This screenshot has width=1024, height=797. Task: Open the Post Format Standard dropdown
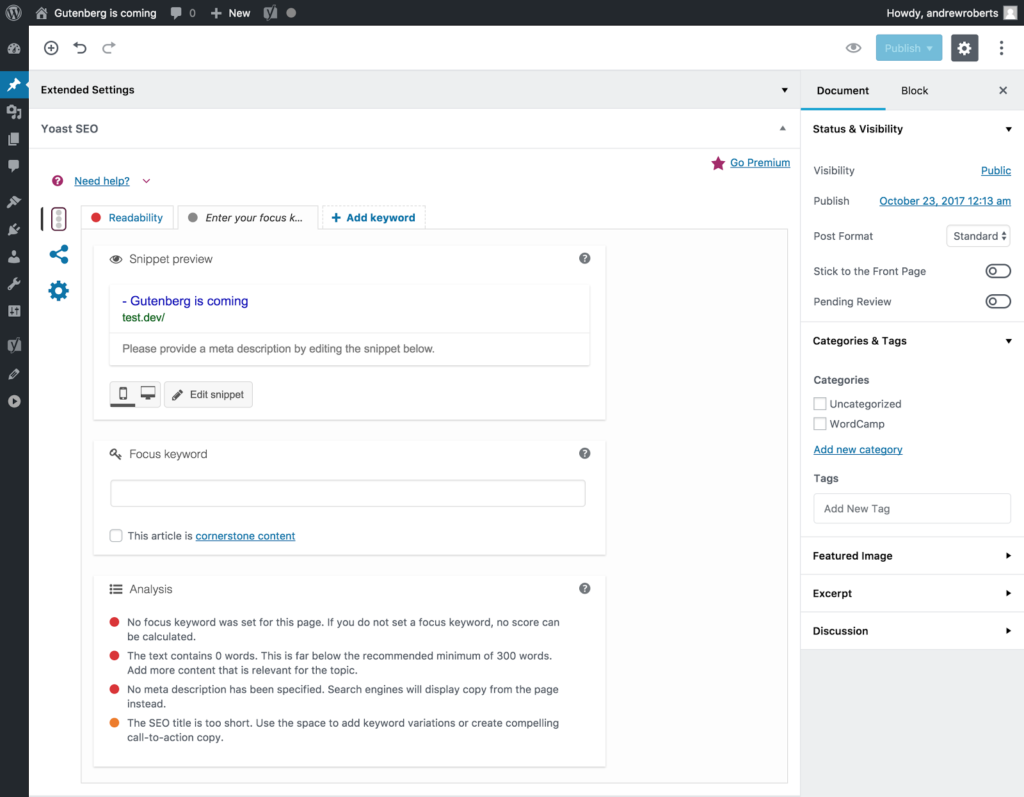[978, 236]
